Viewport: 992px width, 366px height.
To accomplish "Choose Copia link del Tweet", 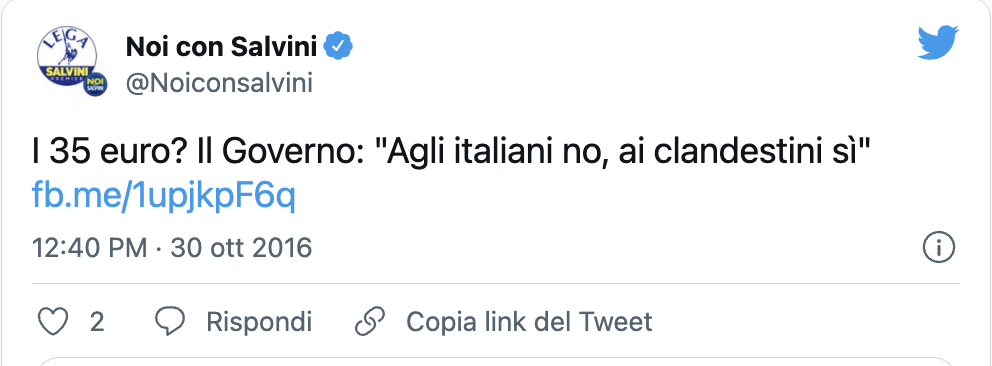I will 529,322.
